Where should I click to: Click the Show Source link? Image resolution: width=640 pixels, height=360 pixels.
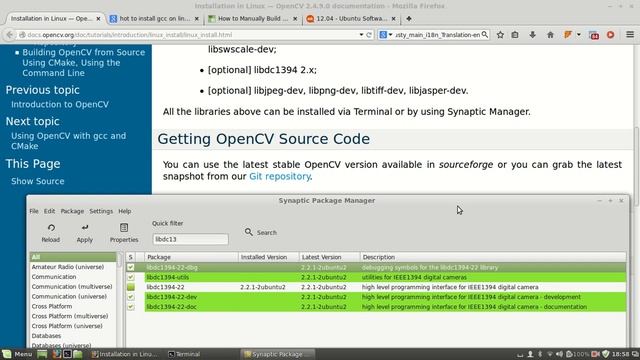coord(38,181)
